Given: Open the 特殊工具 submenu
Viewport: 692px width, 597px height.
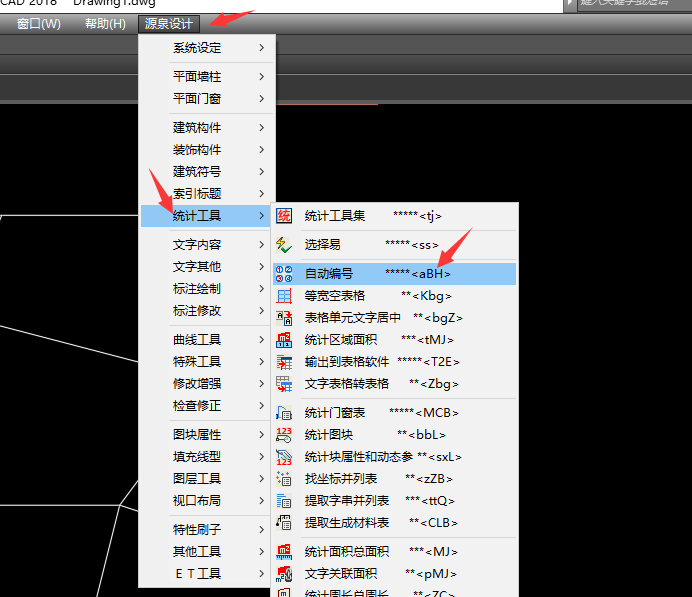Looking at the screenshot, I should pos(206,362).
